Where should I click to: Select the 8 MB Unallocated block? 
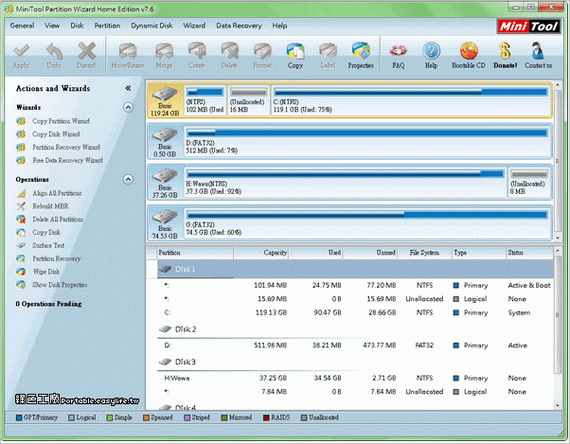point(529,183)
